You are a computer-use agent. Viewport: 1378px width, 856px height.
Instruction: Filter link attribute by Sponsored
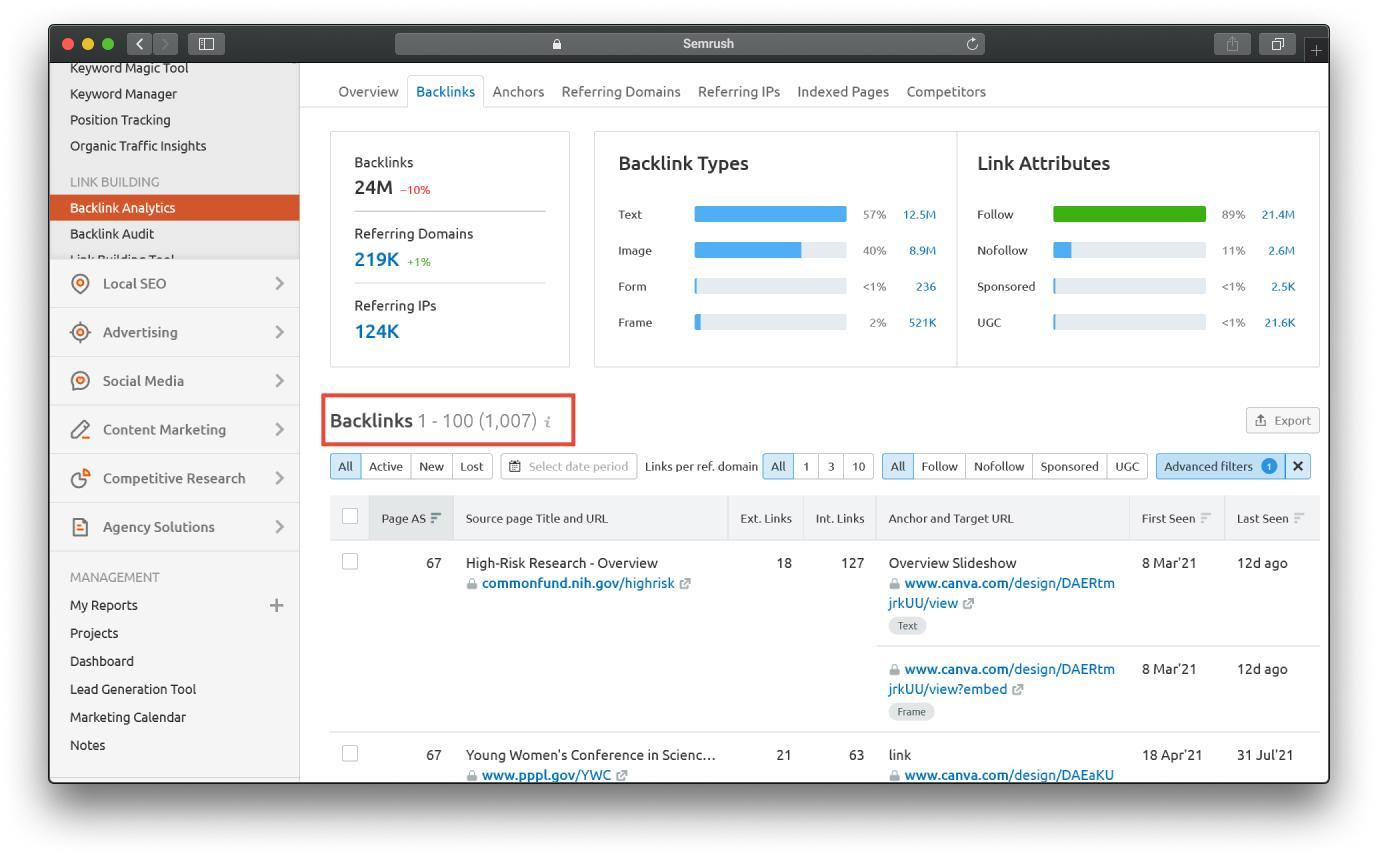click(x=1070, y=466)
